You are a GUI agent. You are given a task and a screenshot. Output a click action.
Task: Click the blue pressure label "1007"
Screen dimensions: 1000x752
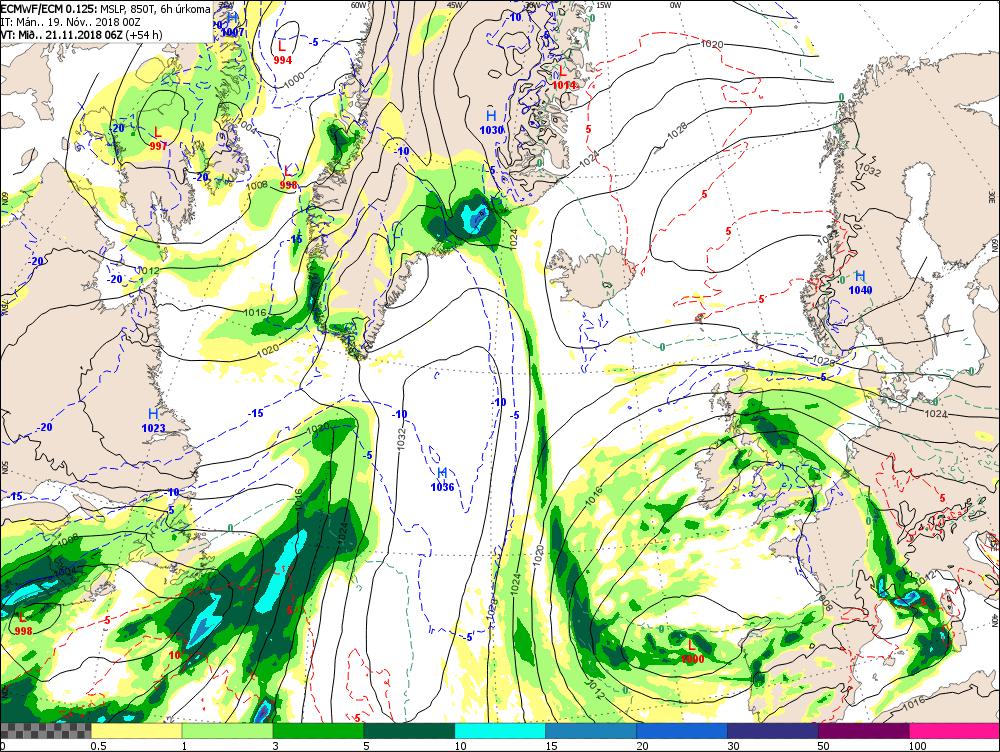233,32
